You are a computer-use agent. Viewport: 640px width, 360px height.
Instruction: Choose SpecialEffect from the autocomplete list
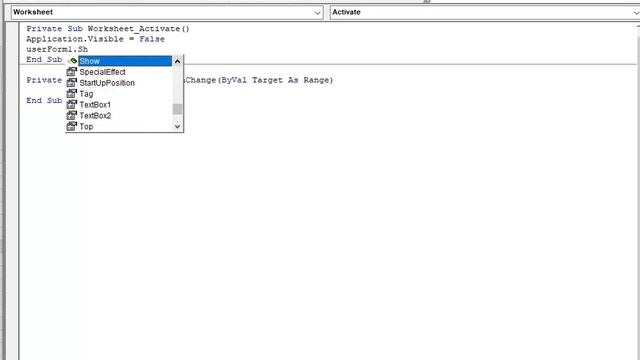pyautogui.click(x=102, y=72)
